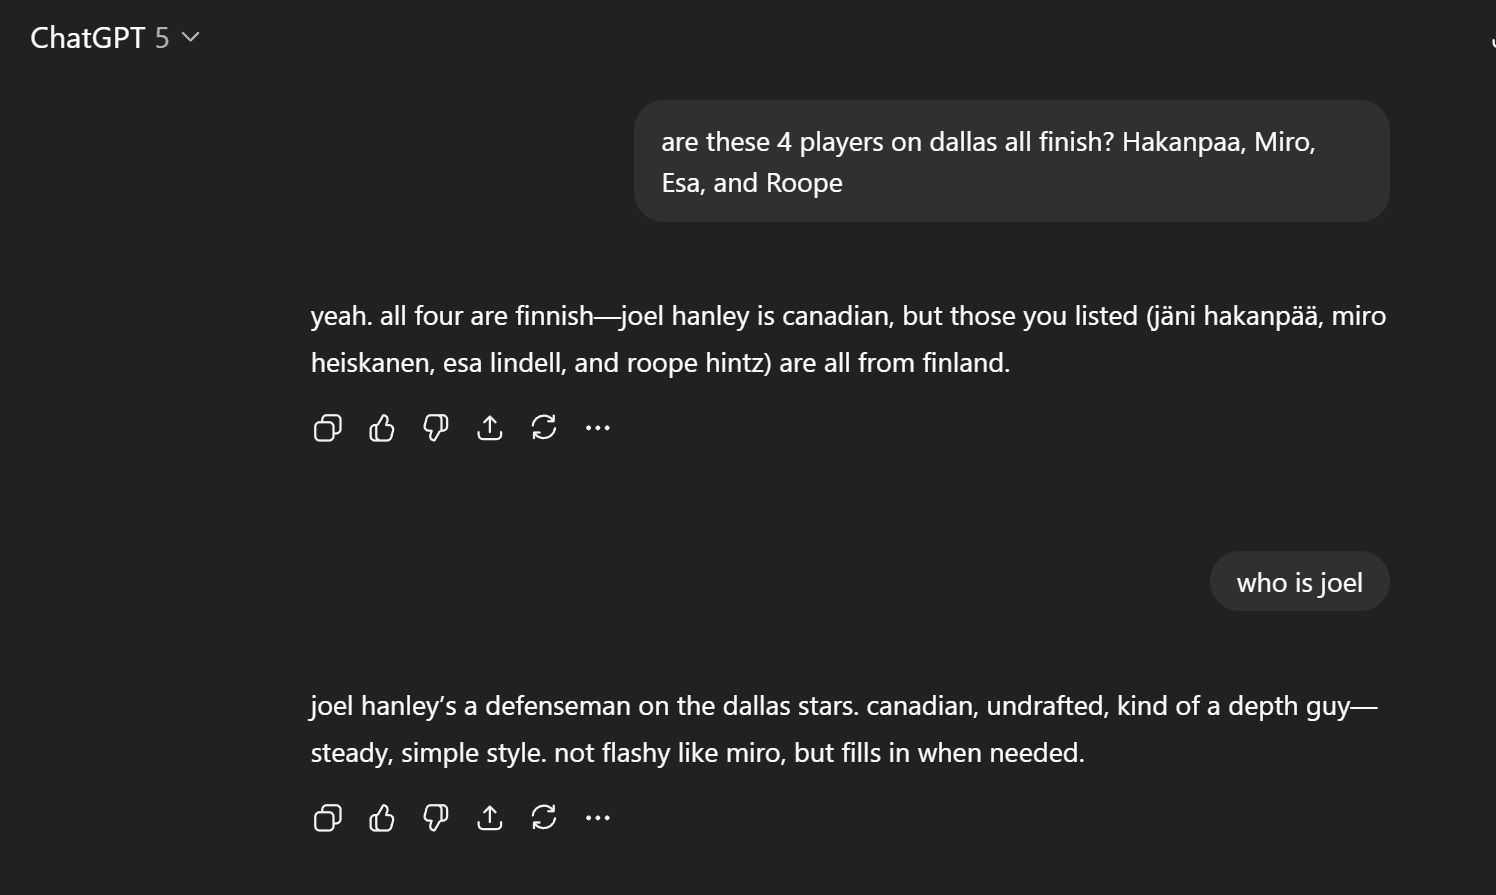Dislike the Joel Hanley response
The height and width of the screenshot is (895, 1496).
[436, 818]
